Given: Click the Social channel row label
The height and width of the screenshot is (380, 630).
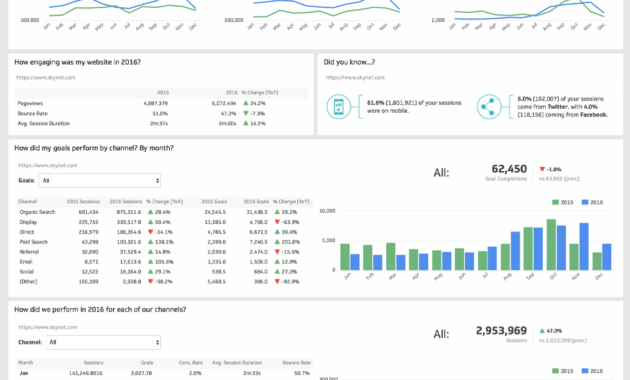Looking at the screenshot, I should coord(27,272).
